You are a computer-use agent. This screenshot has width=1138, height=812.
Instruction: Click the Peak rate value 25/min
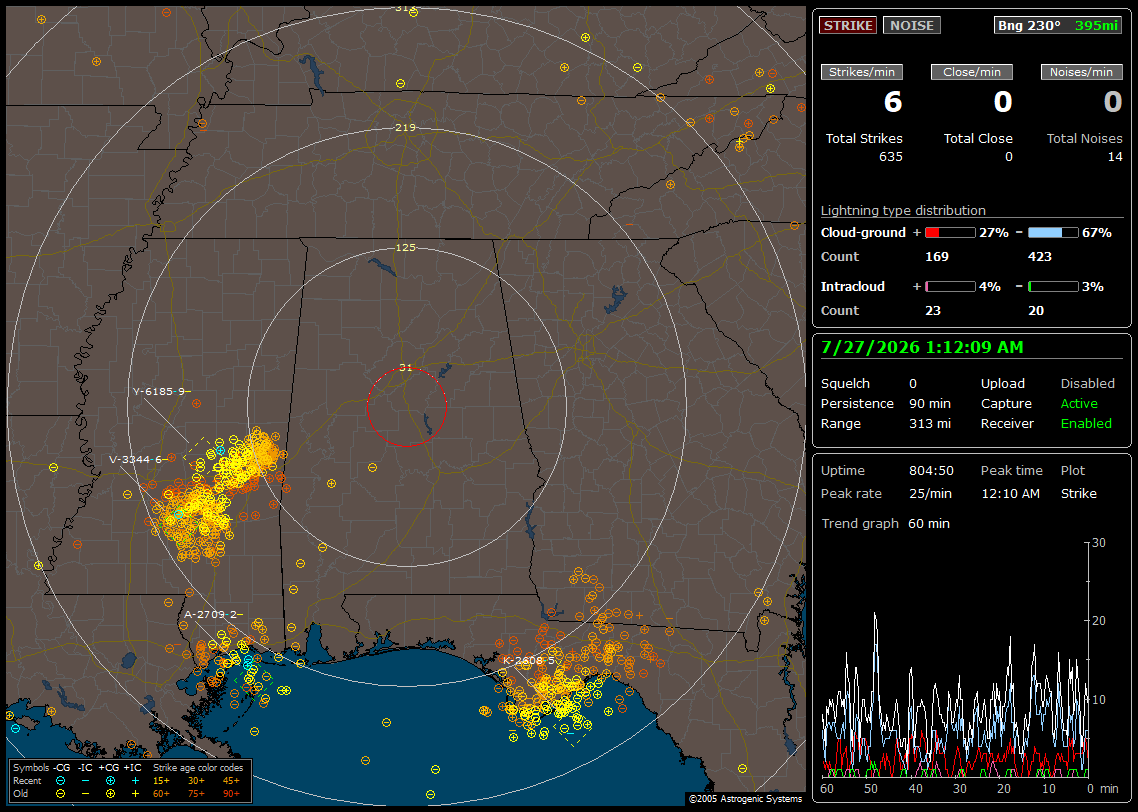[x=931, y=493]
